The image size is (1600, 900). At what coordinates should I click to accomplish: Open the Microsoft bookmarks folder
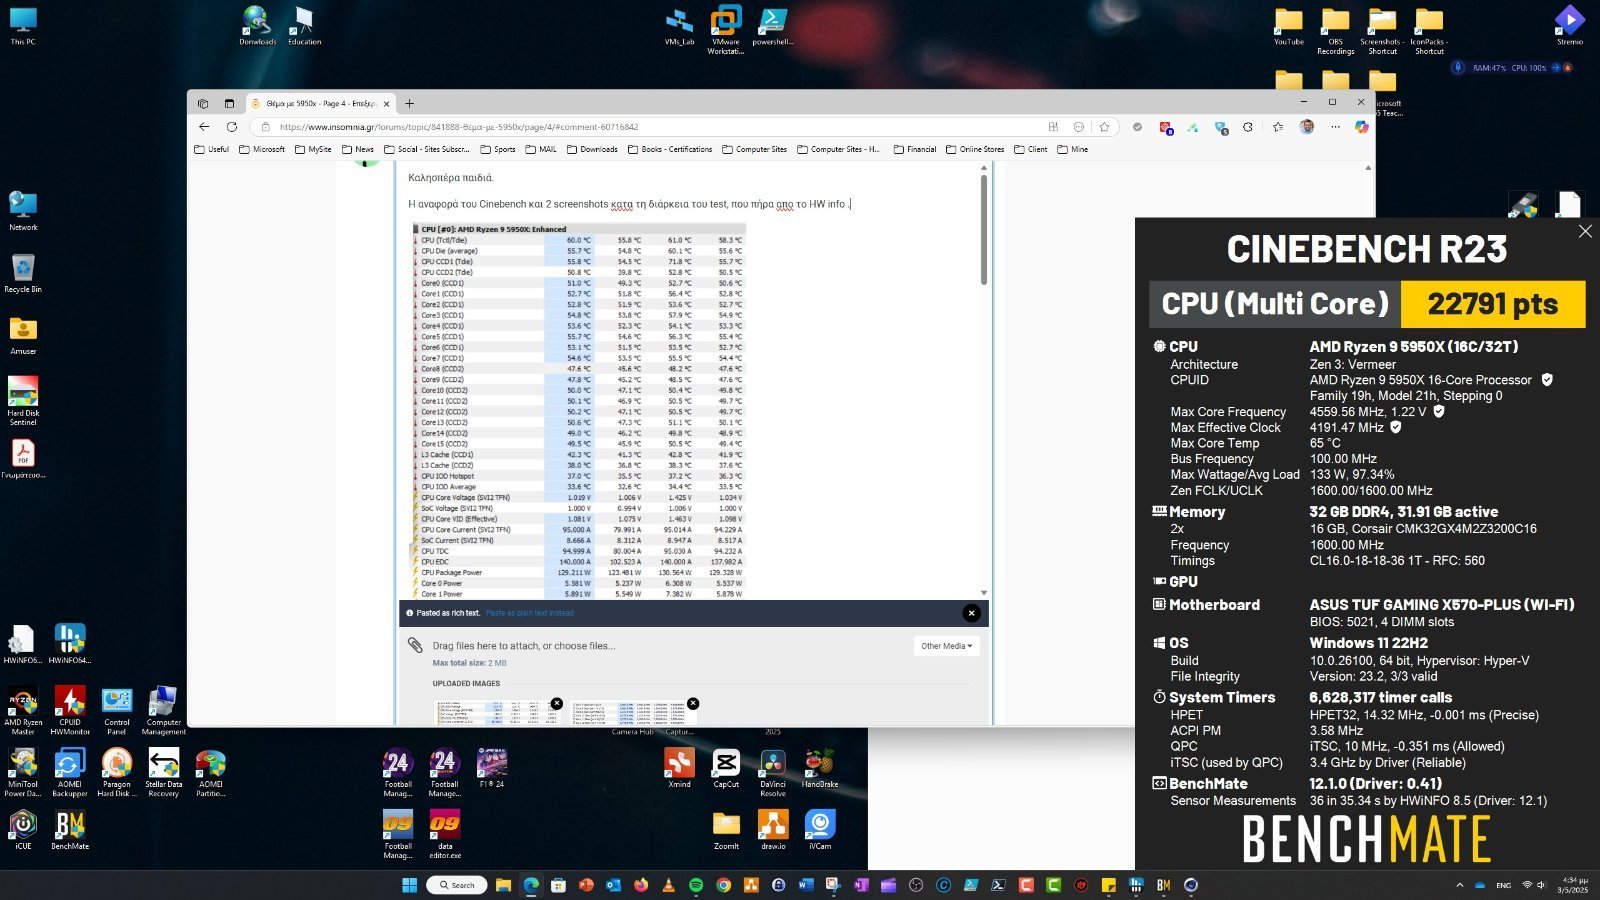tap(262, 149)
